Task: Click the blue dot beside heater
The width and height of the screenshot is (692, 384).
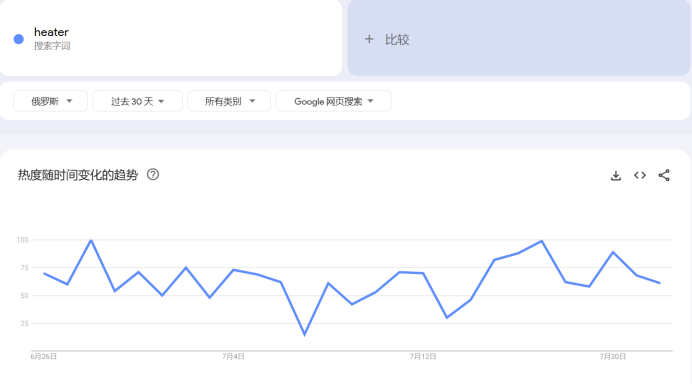Action: pyautogui.click(x=19, y=39)
